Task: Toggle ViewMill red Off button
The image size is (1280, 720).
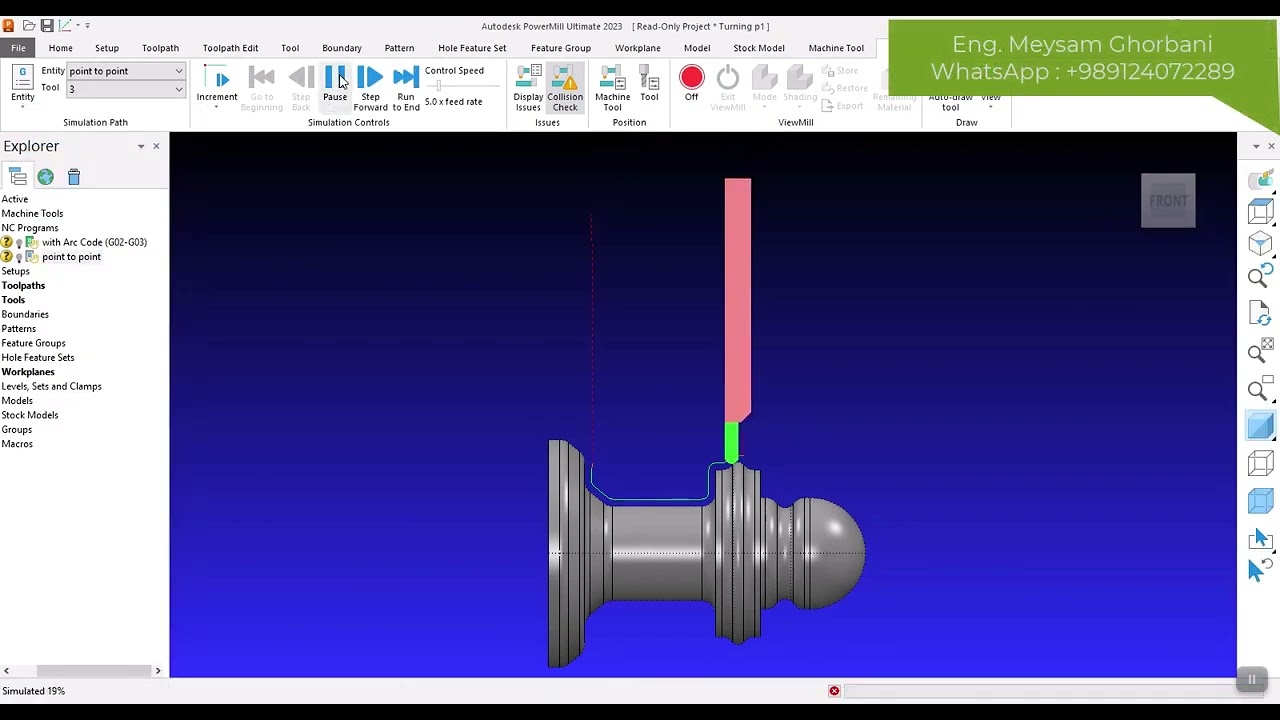Action: click(x=691, y=83)
